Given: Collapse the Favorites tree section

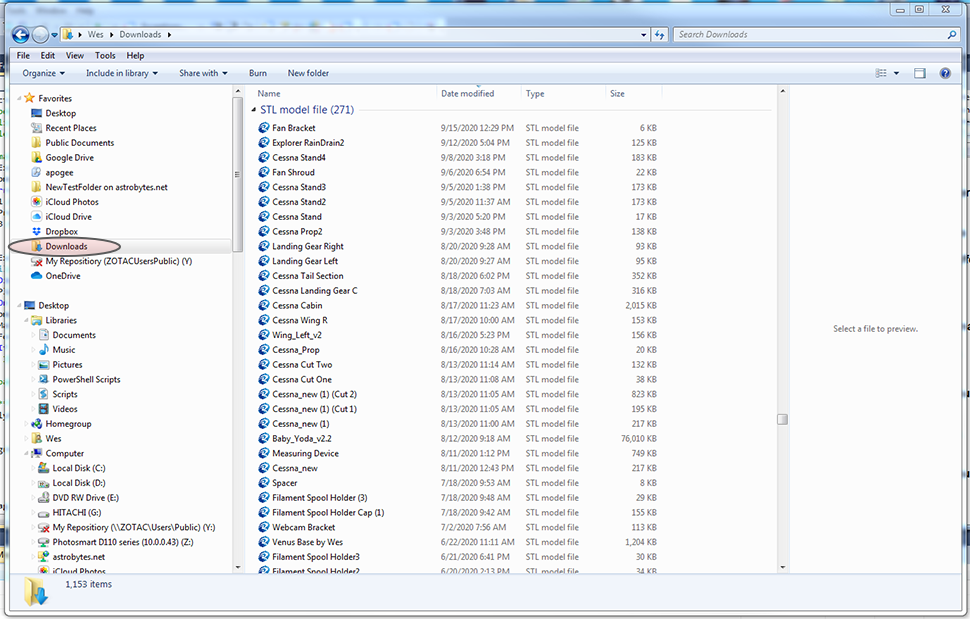Looking at the screenshot, I should (20, 99).
